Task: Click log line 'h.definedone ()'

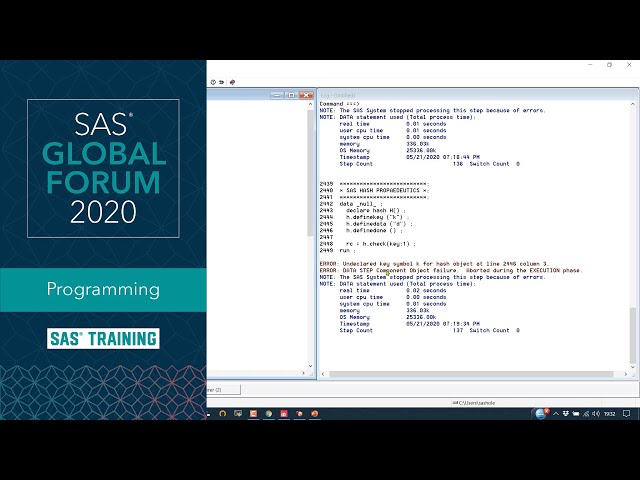Action: (374, 230)
